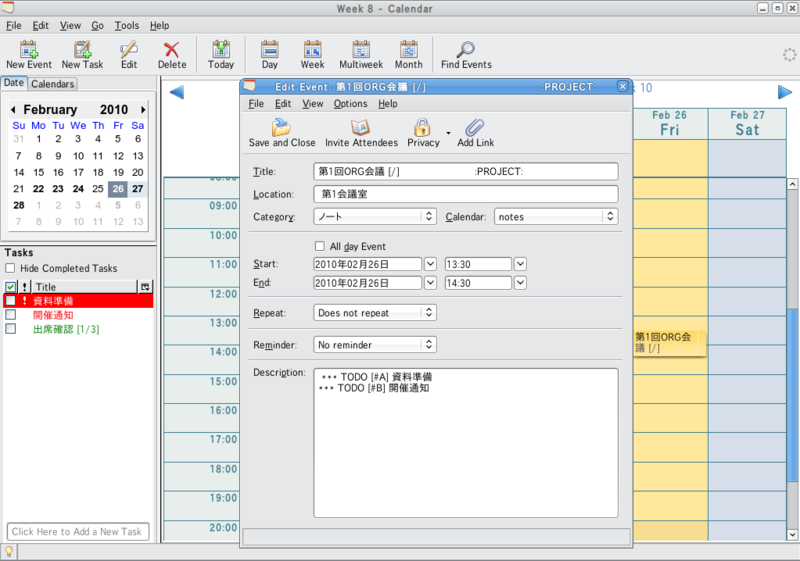Screen dimensions: 800x561
Task: Click the Location input field
Action: pos(465,194)
